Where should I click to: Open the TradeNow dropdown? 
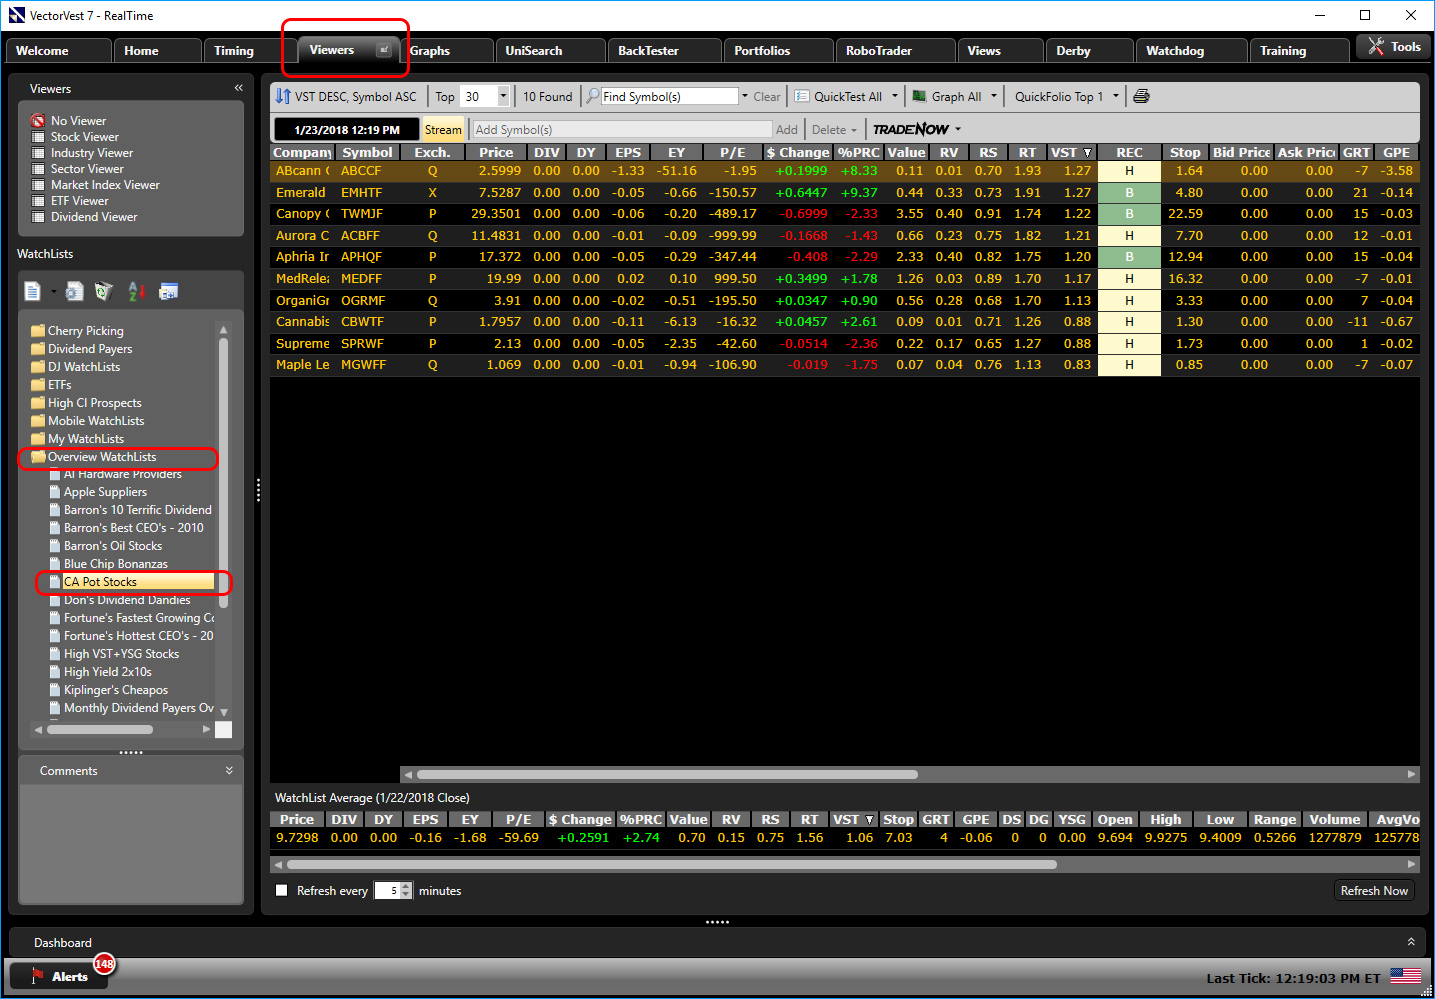point(957,130)
